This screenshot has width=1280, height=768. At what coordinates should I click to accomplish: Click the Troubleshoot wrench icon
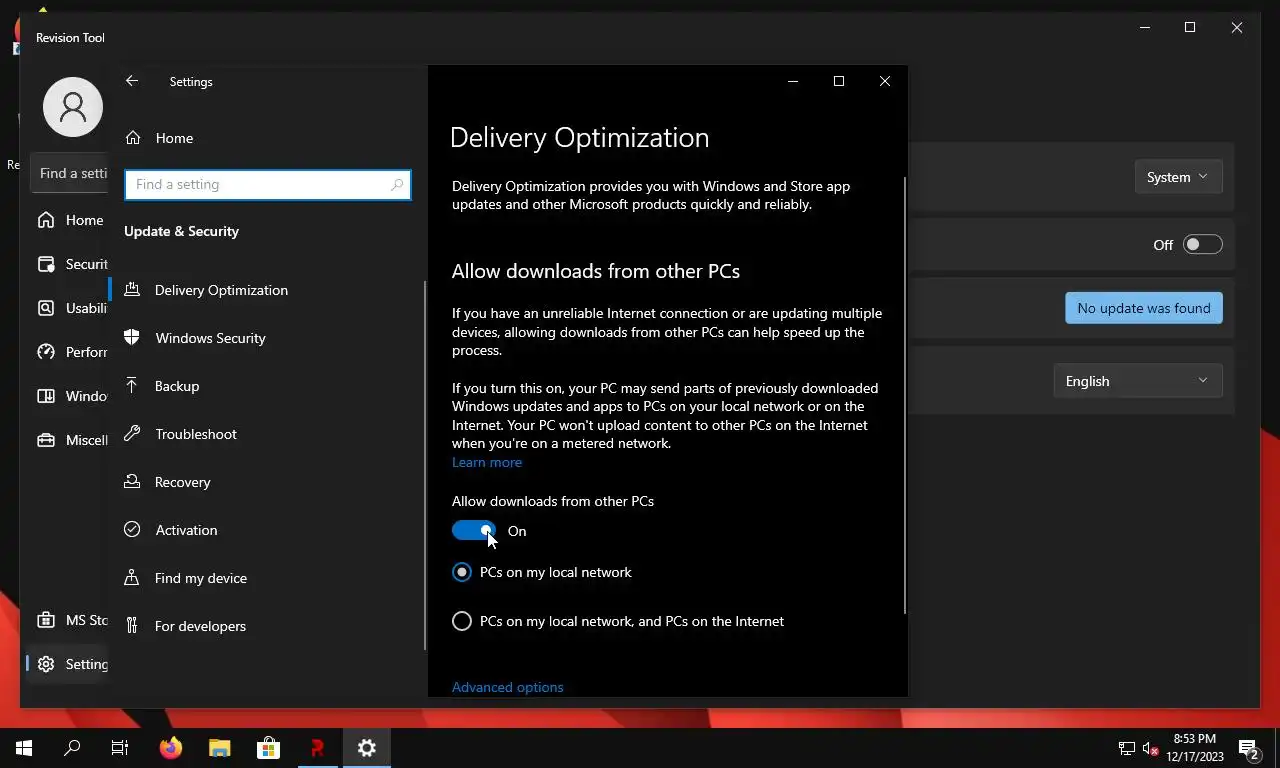pos(132,433)
